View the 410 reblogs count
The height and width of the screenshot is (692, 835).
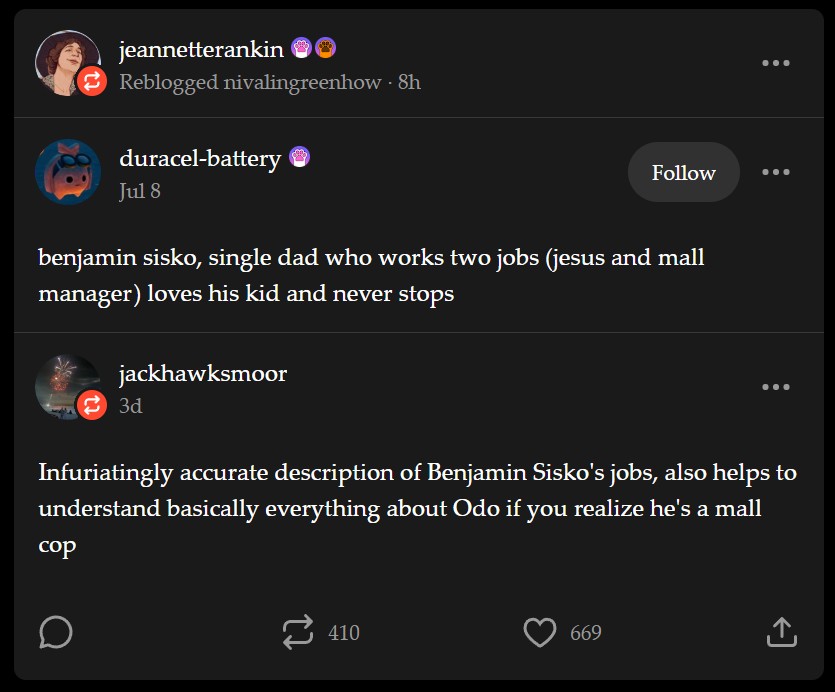point(343,633)
